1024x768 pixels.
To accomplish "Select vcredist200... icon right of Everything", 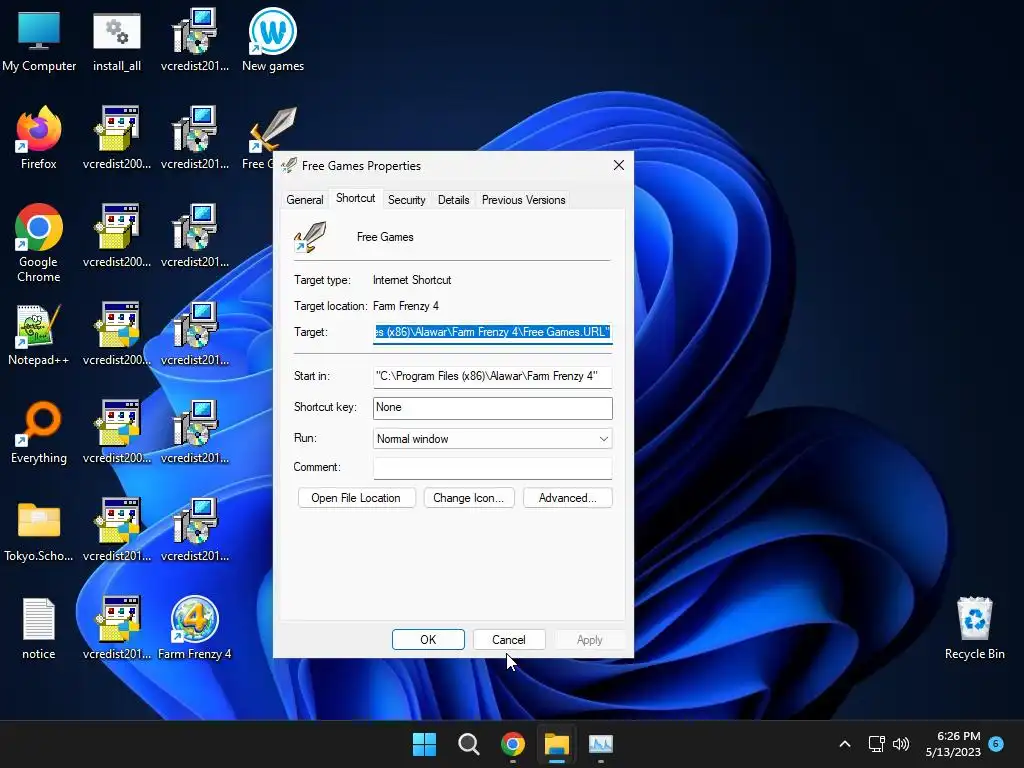I will pos(117,432).
